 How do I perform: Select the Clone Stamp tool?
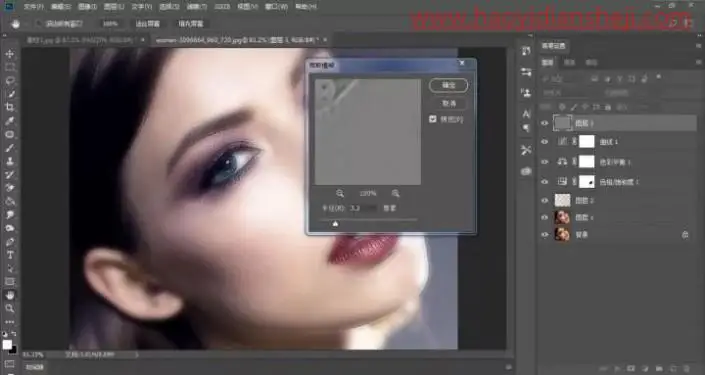(x=9, y=161)
